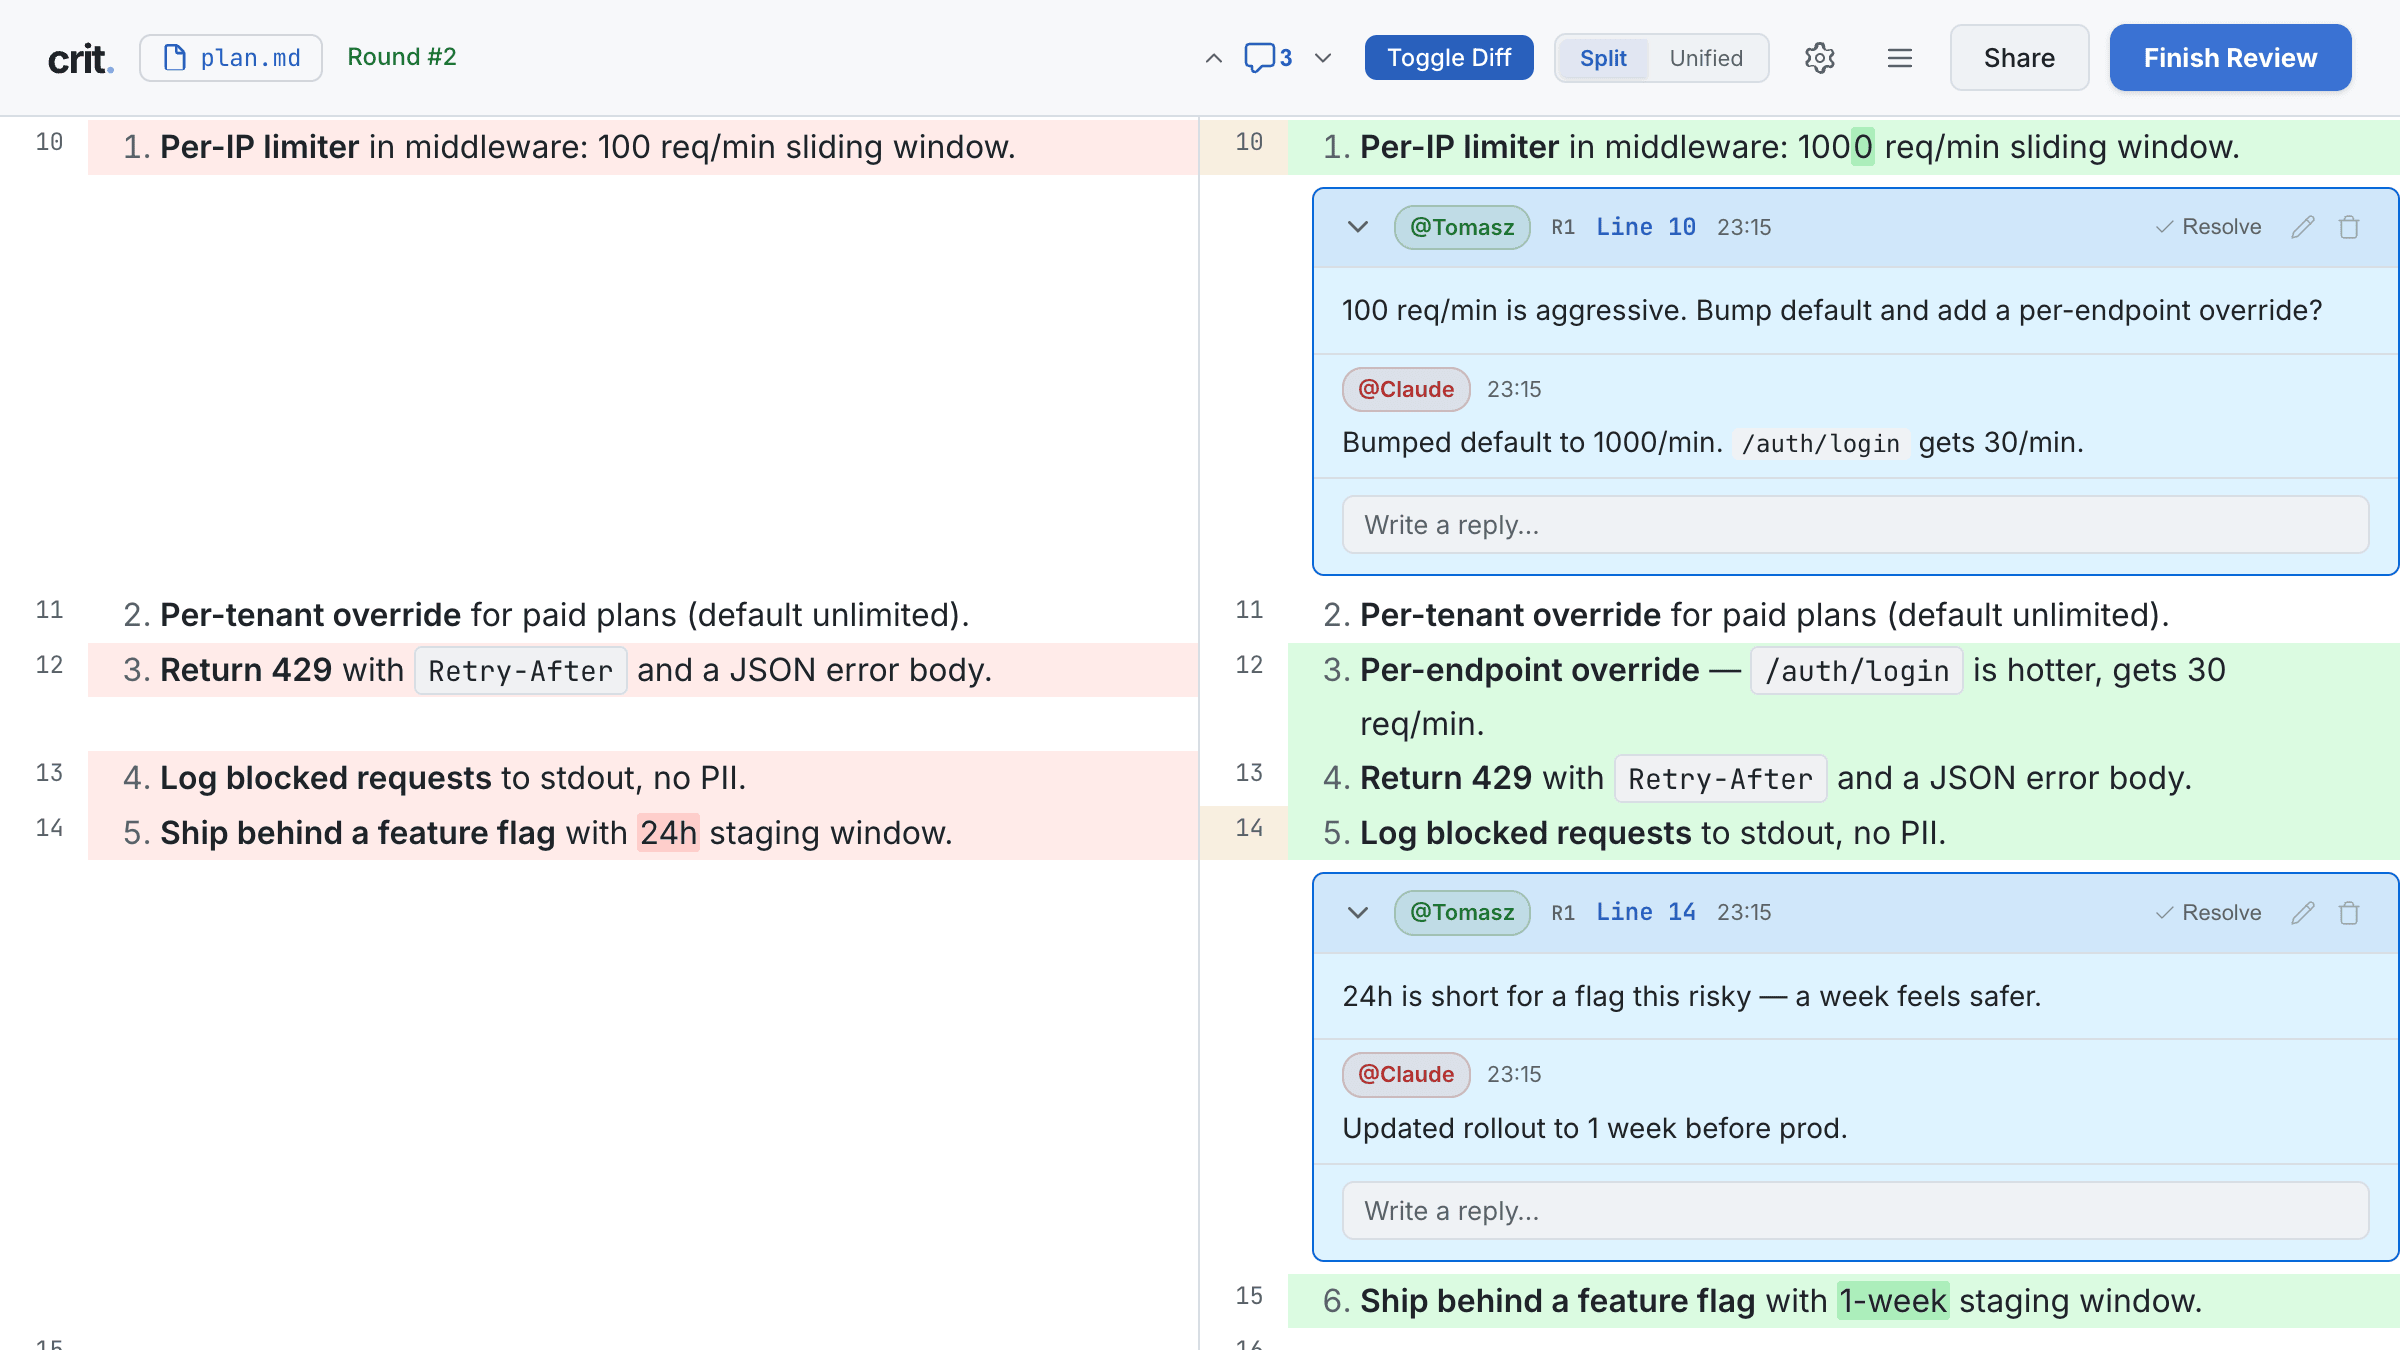The height and width of the screenshot is (1350, 2400).
Task: Click R1 tag on Line 10 comment
Action: coord(1563,227)
